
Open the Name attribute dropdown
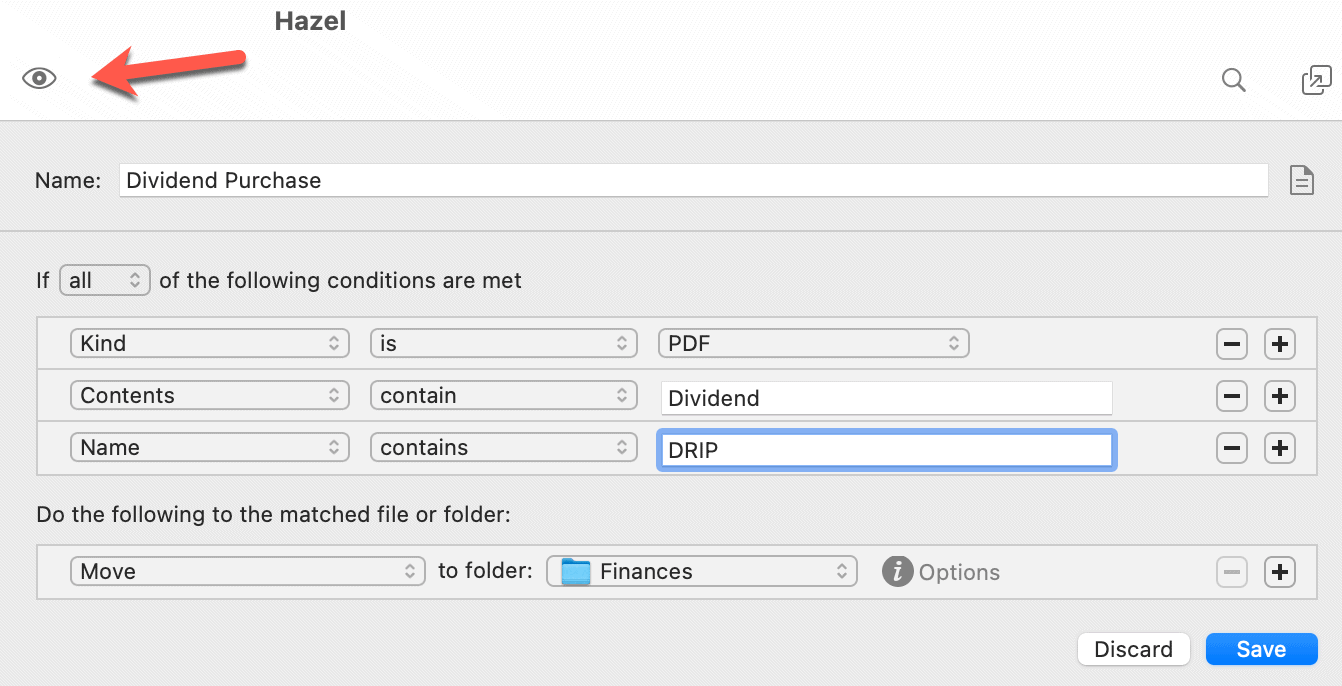click(210, 447)
